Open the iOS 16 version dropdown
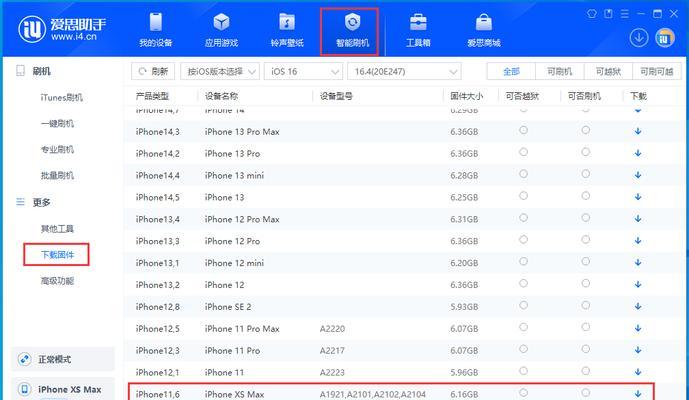 point(303,71)
